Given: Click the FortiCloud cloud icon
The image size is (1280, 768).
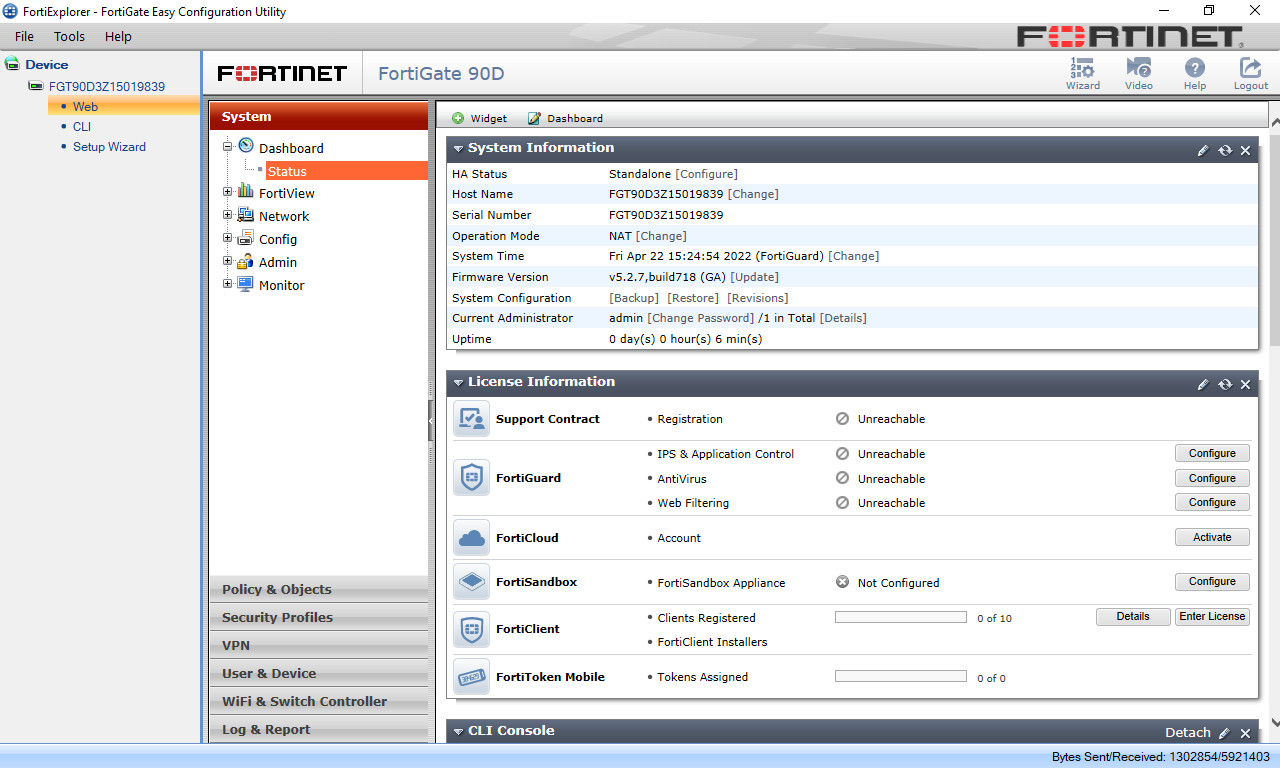Looking at the screenshot, I should point(471,538).
